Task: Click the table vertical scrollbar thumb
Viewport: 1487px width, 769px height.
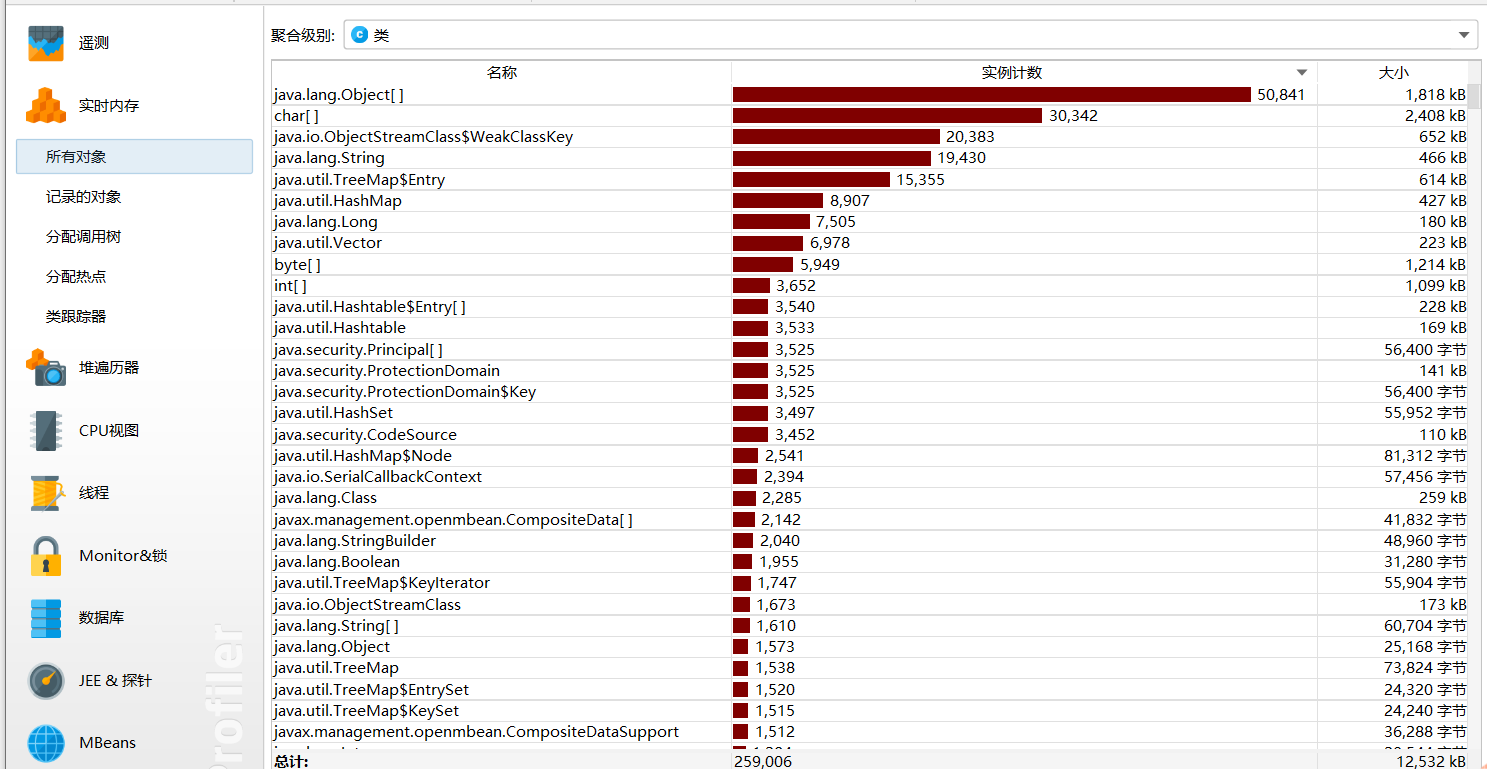Action: tap(1474, 98)
